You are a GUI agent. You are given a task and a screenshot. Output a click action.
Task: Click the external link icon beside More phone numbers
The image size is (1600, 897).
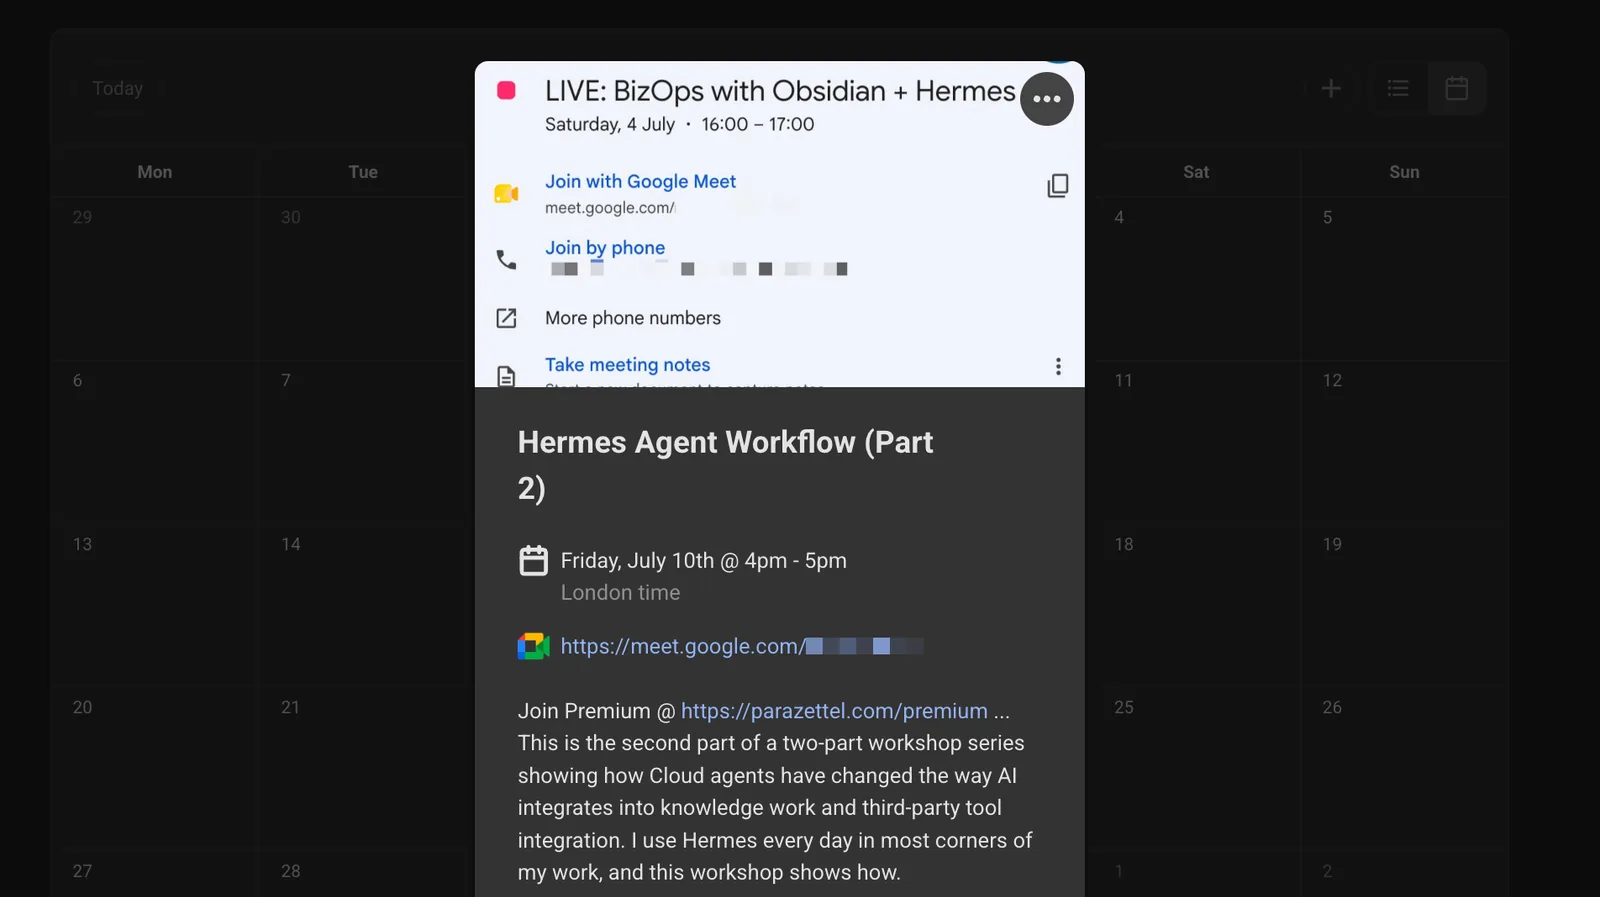pos(507,318)
